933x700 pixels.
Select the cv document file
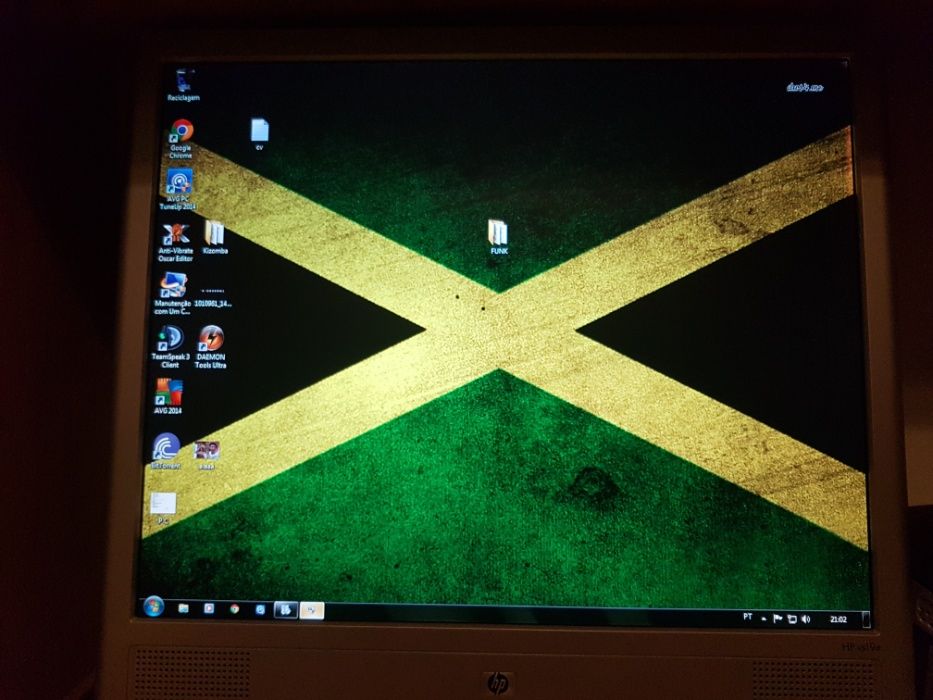(259, 134)
